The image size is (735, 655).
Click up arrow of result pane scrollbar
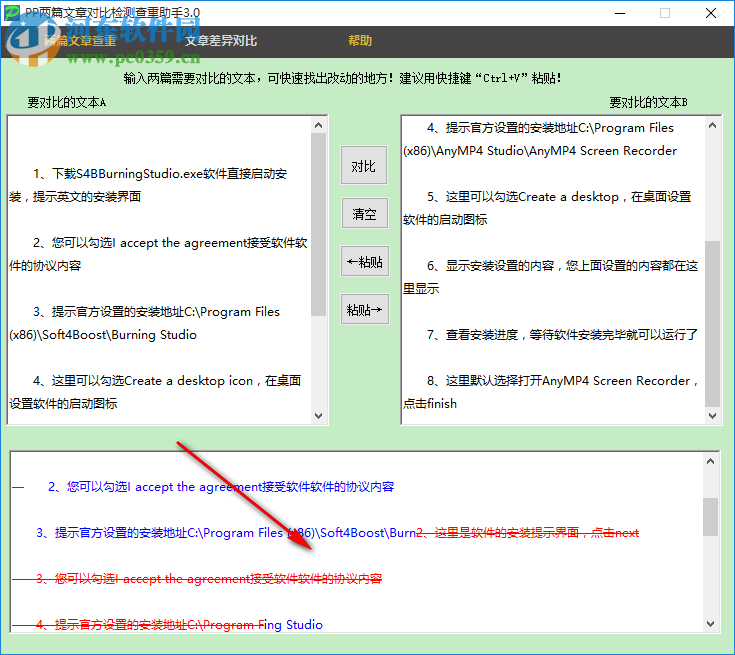[711, 461]
